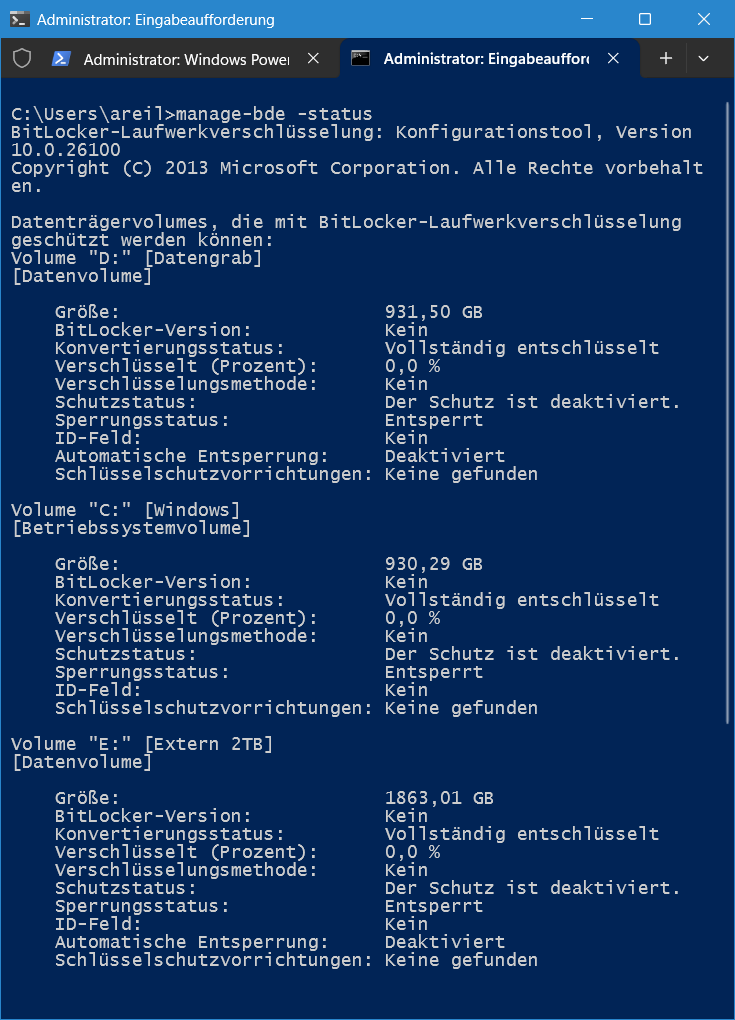Click the Volume "D:" [Datengrab] heading
735x1020 pixels.
[137, 258]
